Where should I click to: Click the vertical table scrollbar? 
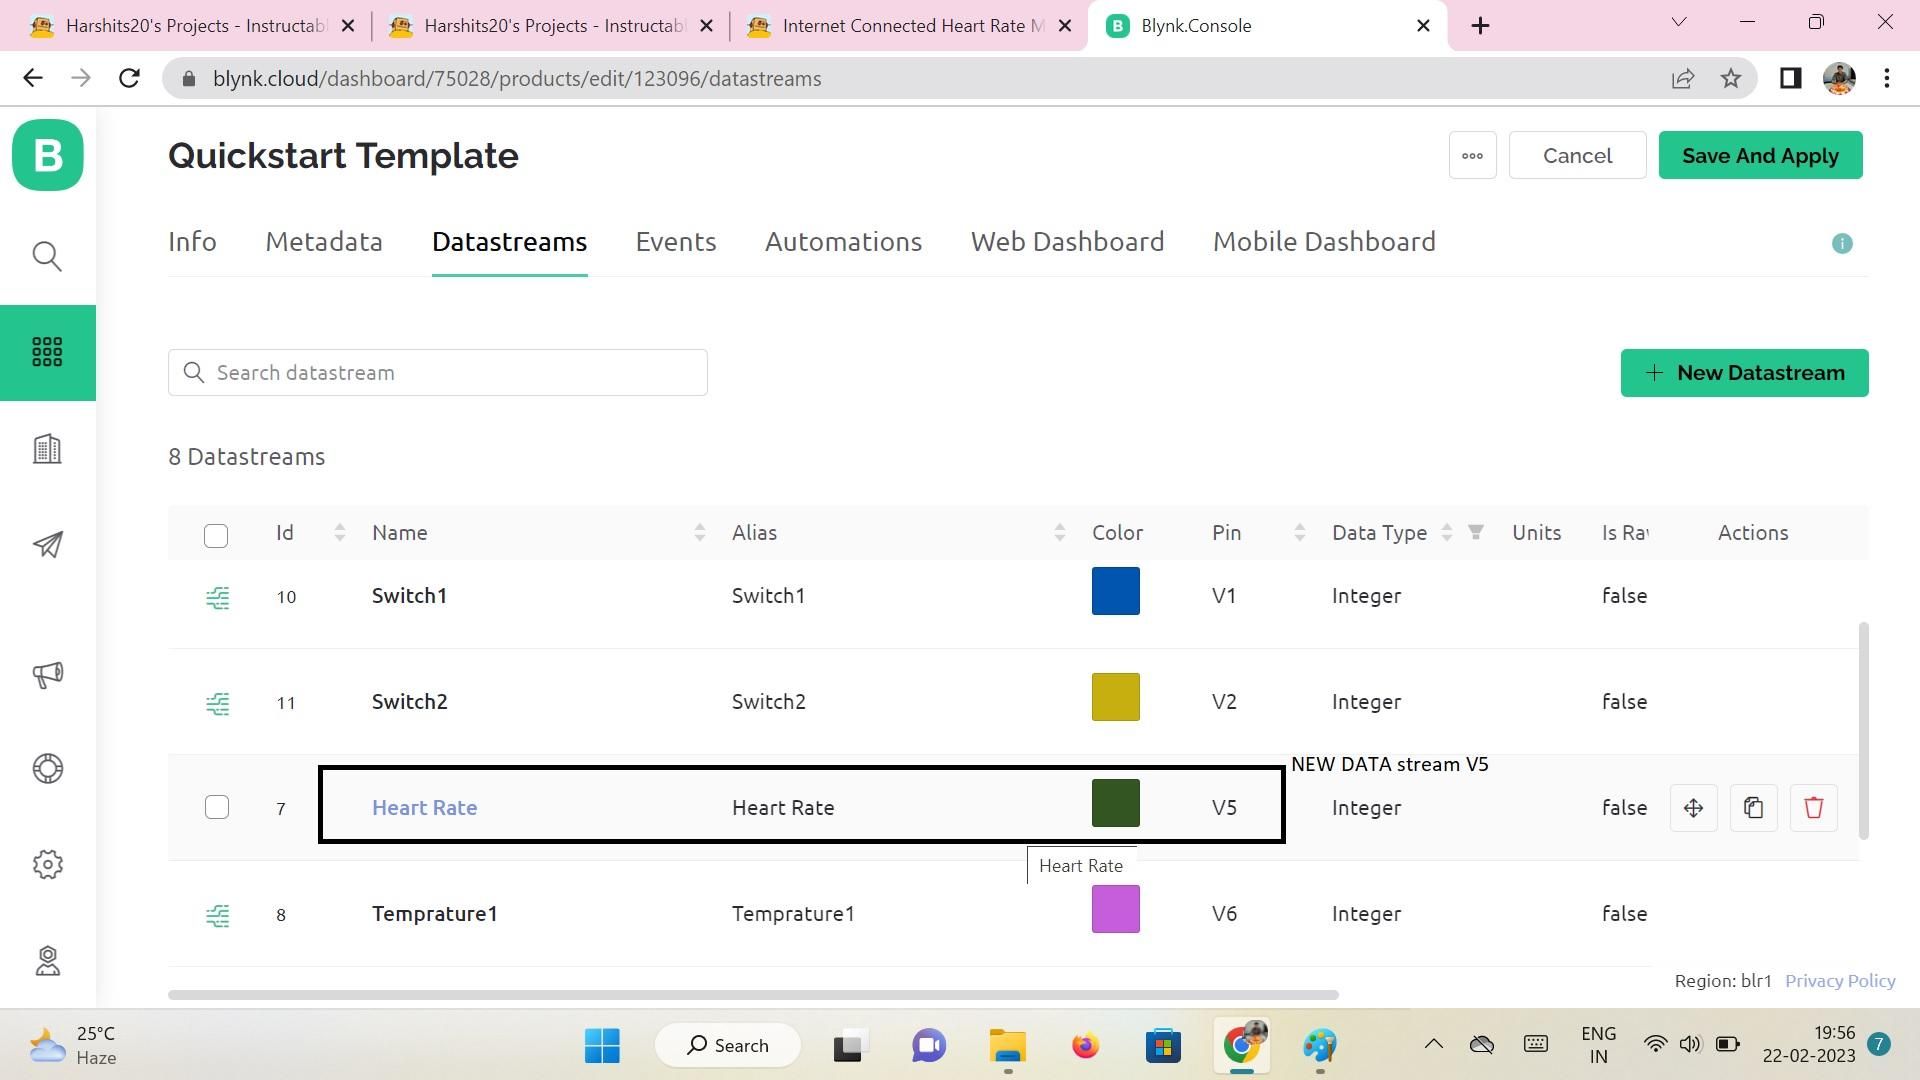[1863, 731]
